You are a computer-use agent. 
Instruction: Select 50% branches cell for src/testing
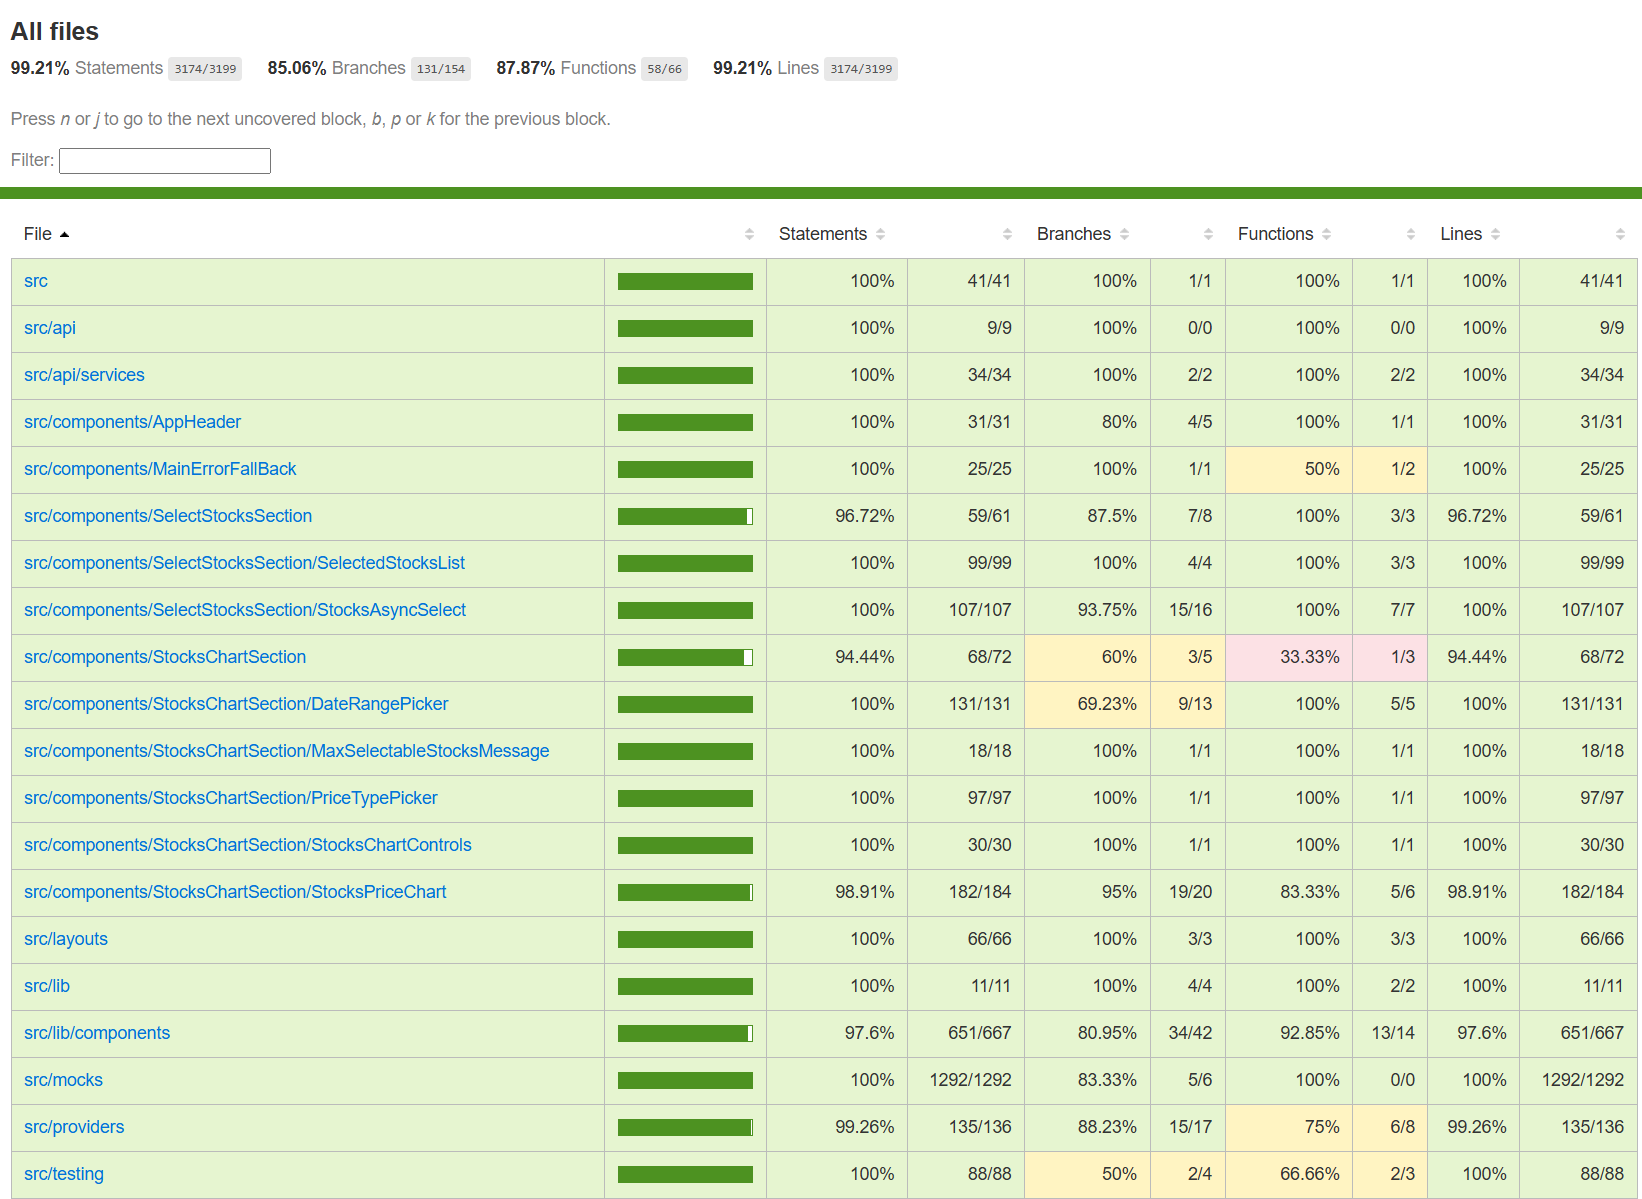tap(1087, 1174)
